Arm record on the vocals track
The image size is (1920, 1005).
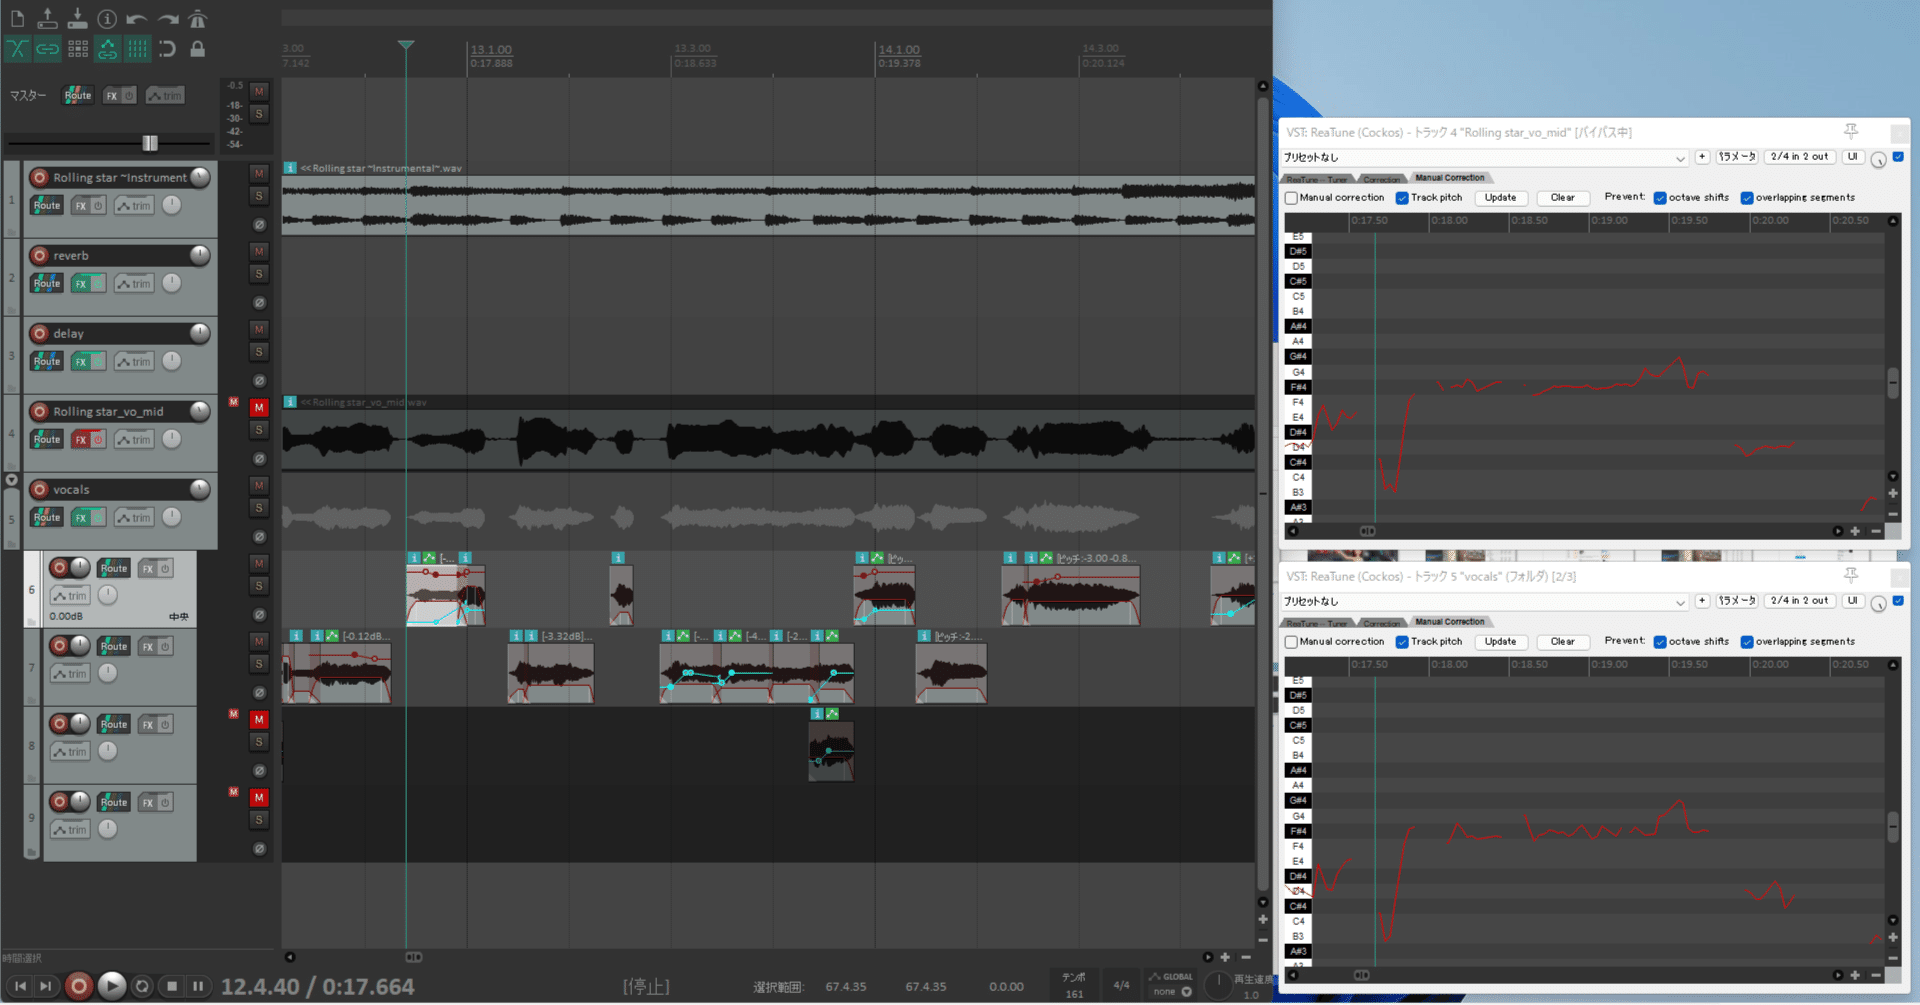[x=40, y=489]
